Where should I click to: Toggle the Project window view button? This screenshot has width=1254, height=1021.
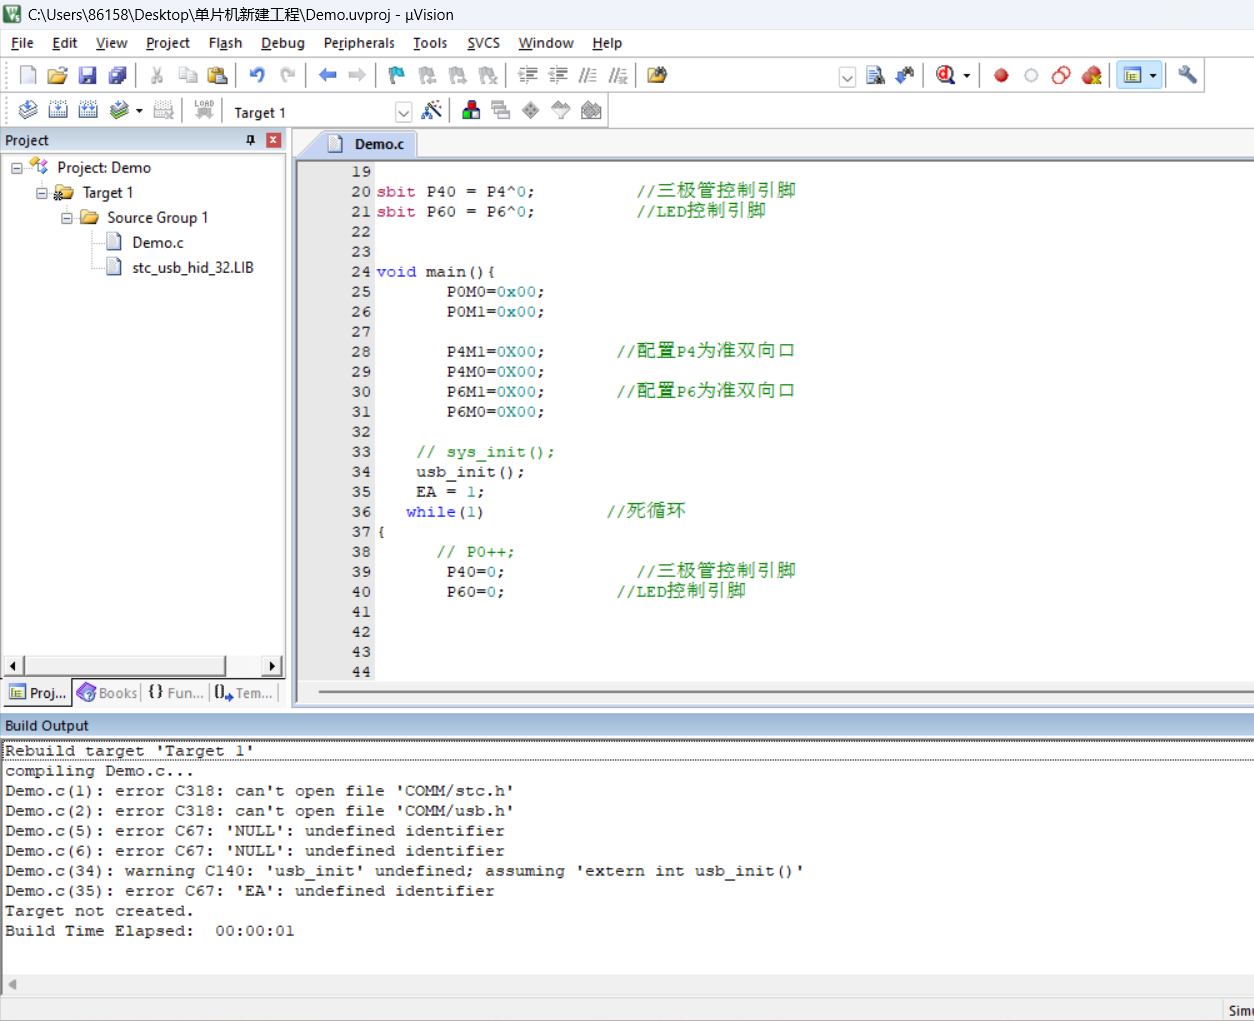pyautogui.click(x=1132, y=75)
